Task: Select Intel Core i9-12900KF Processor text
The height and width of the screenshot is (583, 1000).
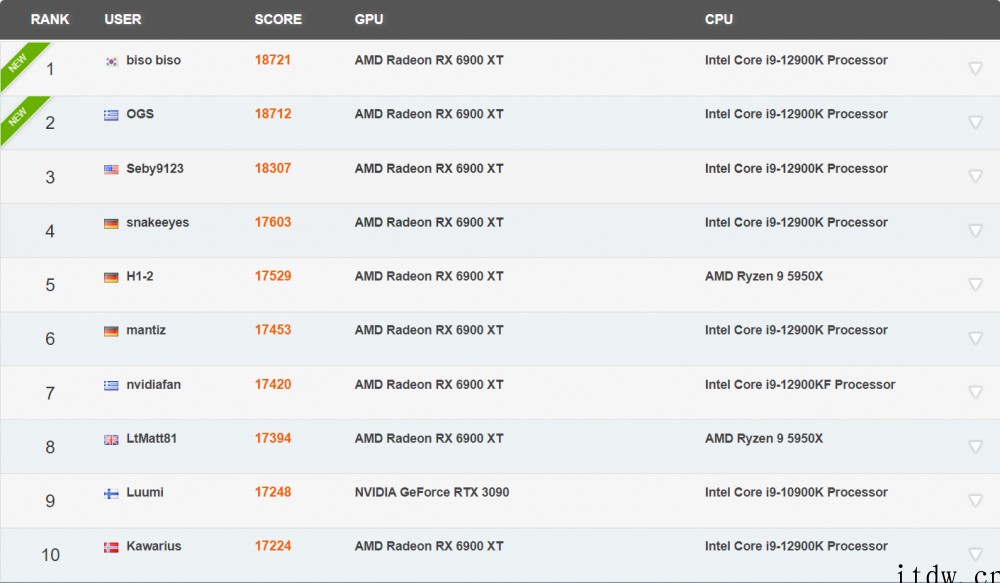Action: click(800, 384)
